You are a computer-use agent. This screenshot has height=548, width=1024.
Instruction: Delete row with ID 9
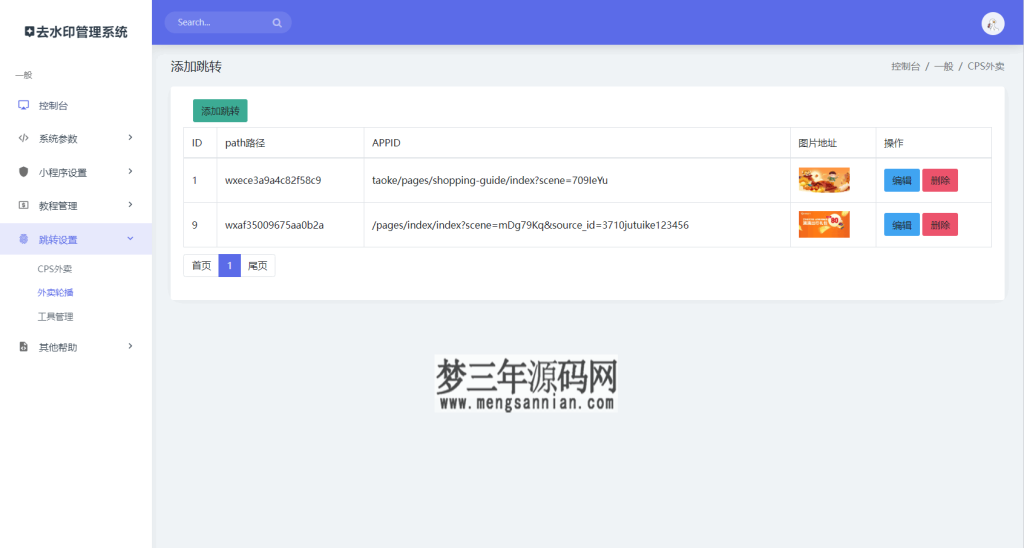pyautogui.click(x=940, y=225)
